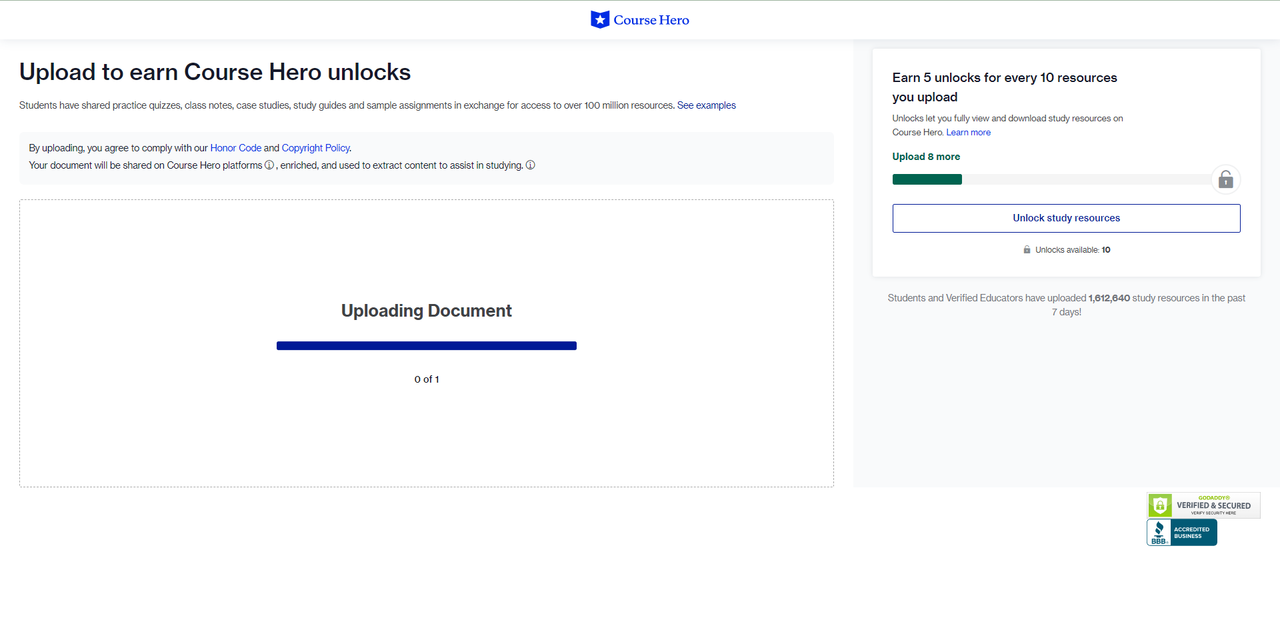The image size is (1280, 620).
Task: Select the padlock icon at progress bar end
Action: click(x=1225, y=179)
